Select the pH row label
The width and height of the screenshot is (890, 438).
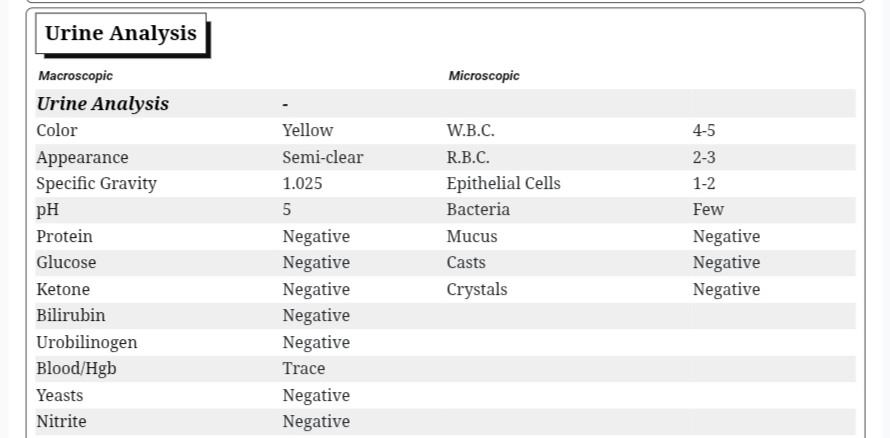(x=48, y=210)
